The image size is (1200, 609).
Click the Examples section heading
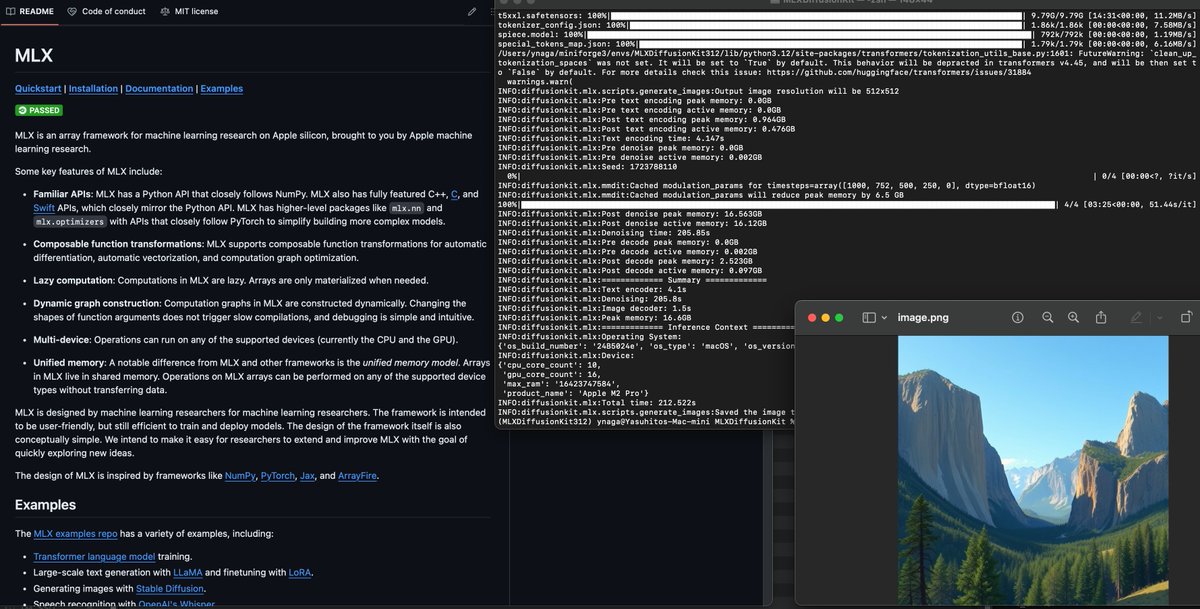pyautogui.click(x=47, y=505)
